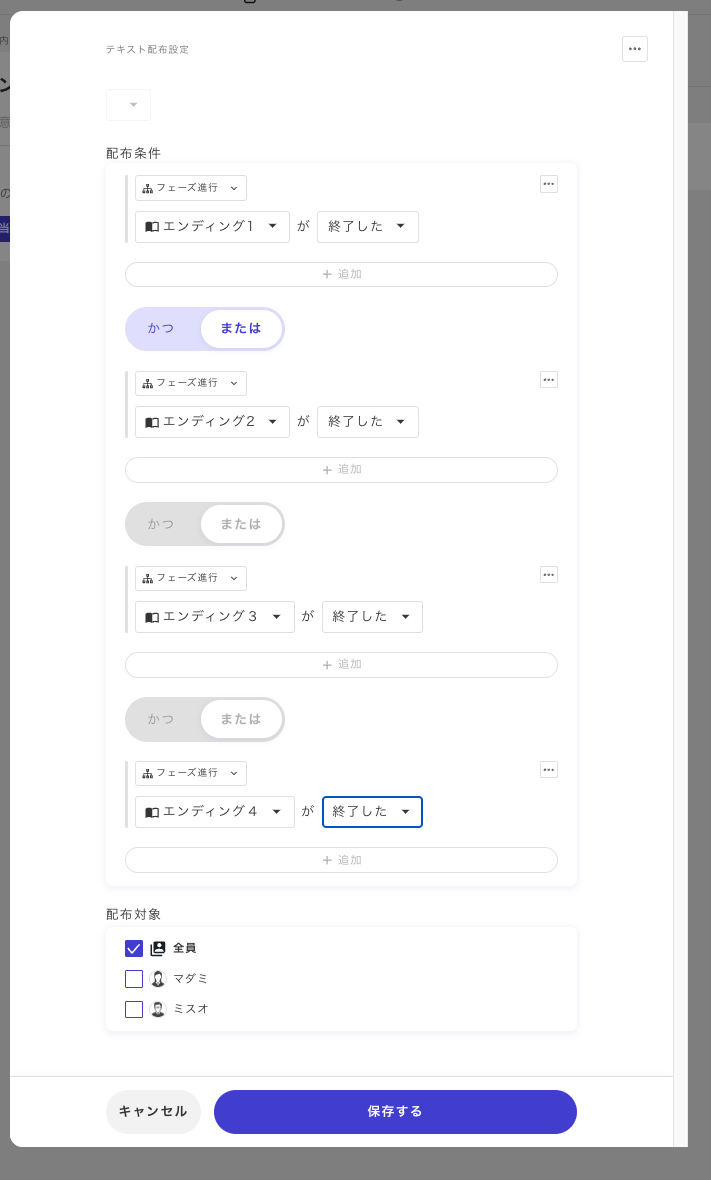Uncheck the 全員 checkbox

[x=134, y=948]
